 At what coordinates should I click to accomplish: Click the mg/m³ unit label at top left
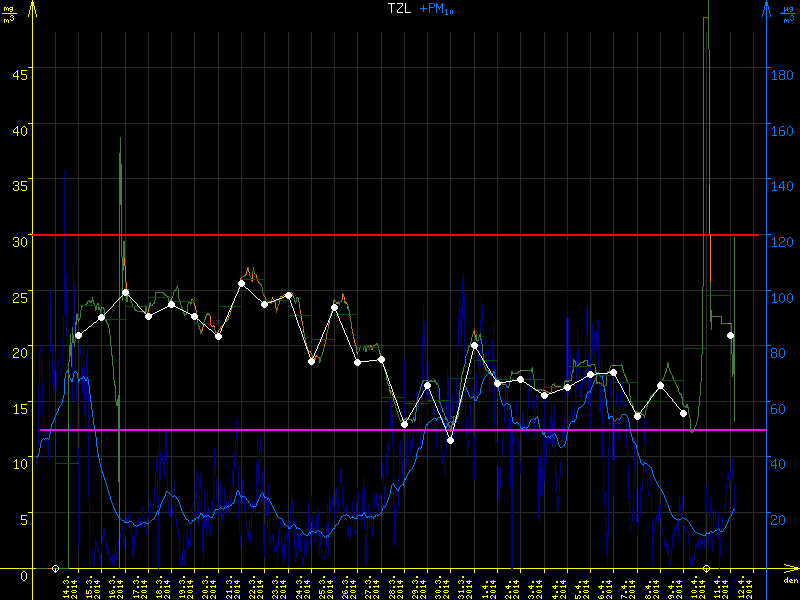click(10, 12)
